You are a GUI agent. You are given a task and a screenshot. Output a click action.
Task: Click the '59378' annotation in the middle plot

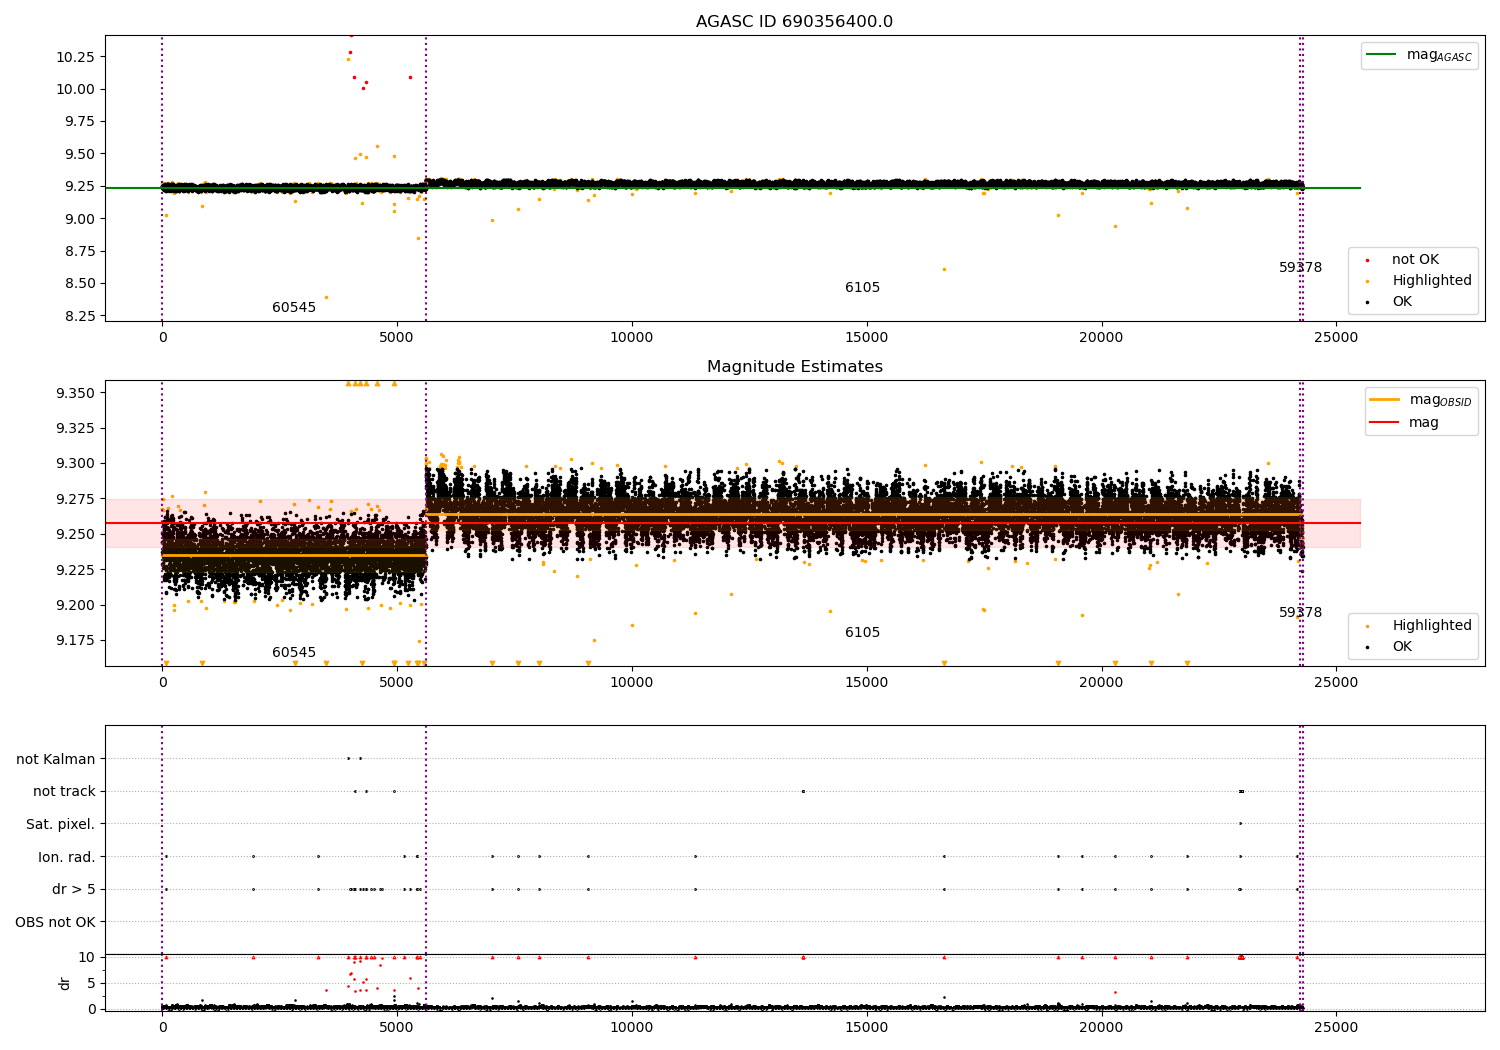[x=1300, y=613]
